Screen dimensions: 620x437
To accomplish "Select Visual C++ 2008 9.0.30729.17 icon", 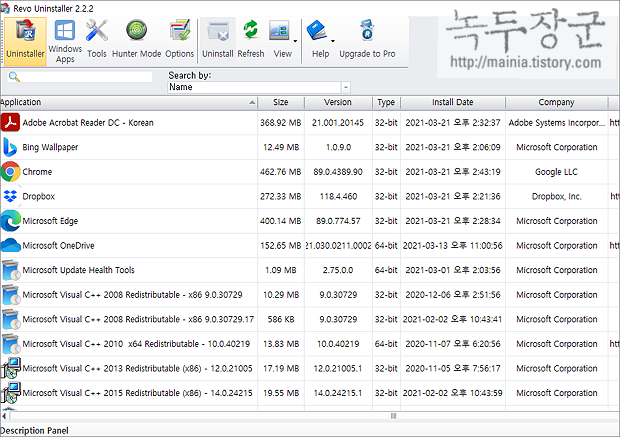I will [10, 319].
